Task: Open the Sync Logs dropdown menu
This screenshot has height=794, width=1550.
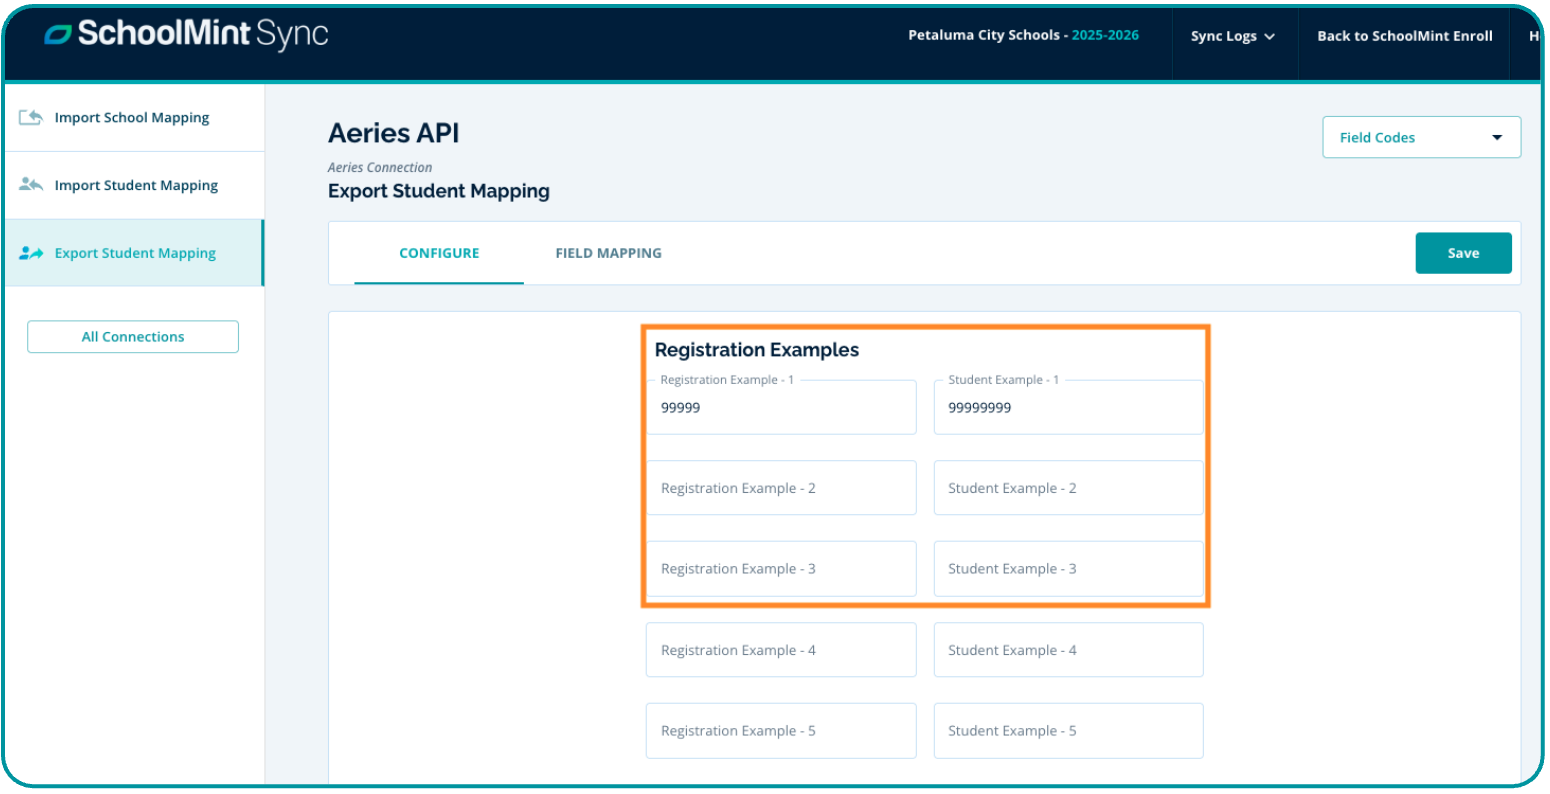Action: (x=1232, y=36)
